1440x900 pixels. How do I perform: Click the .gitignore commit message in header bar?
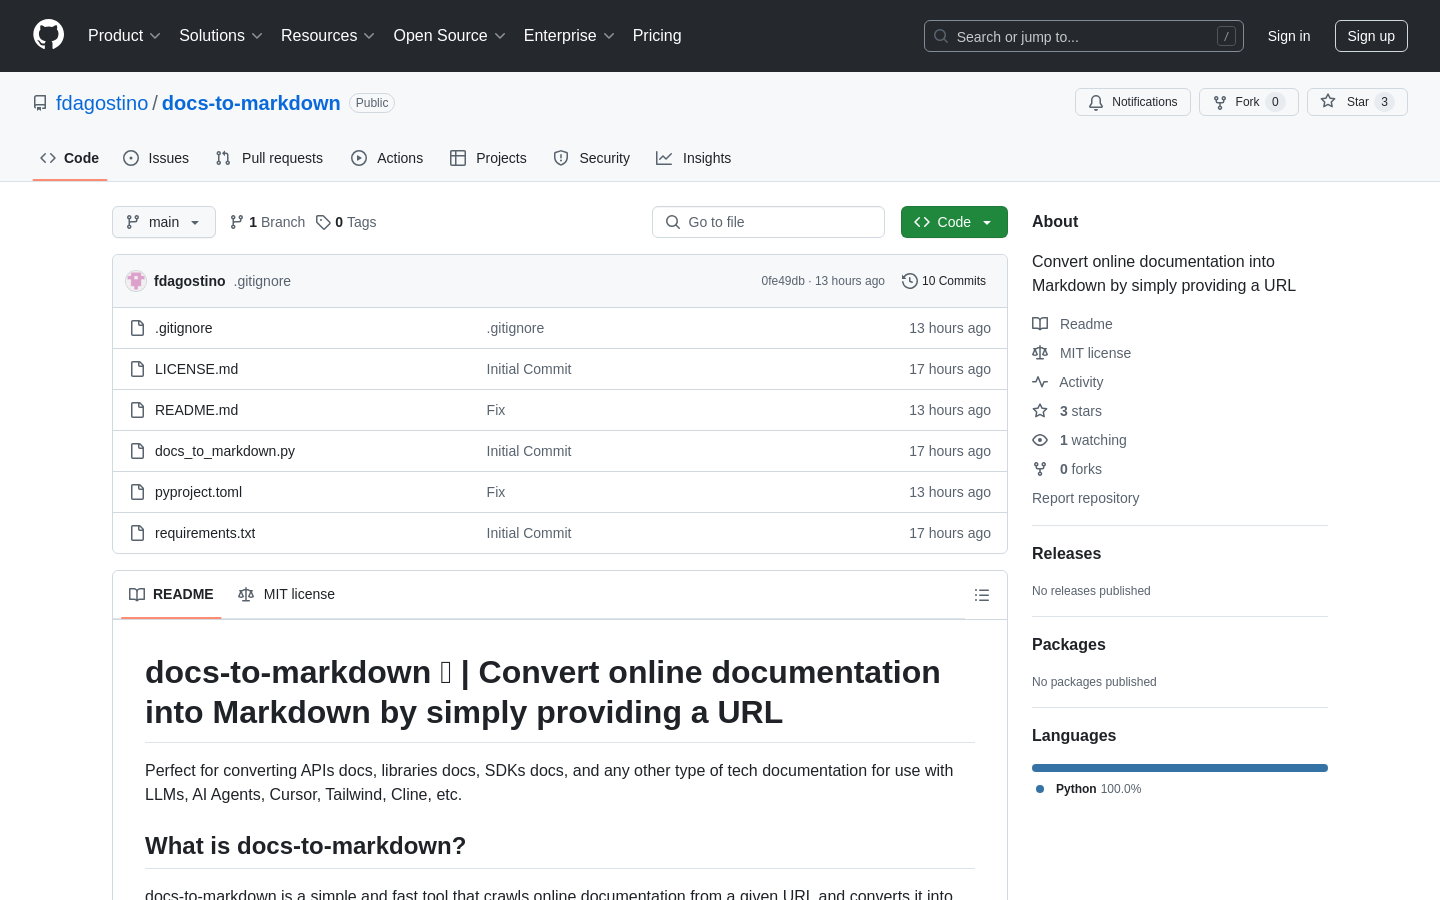tap(262, 281)
